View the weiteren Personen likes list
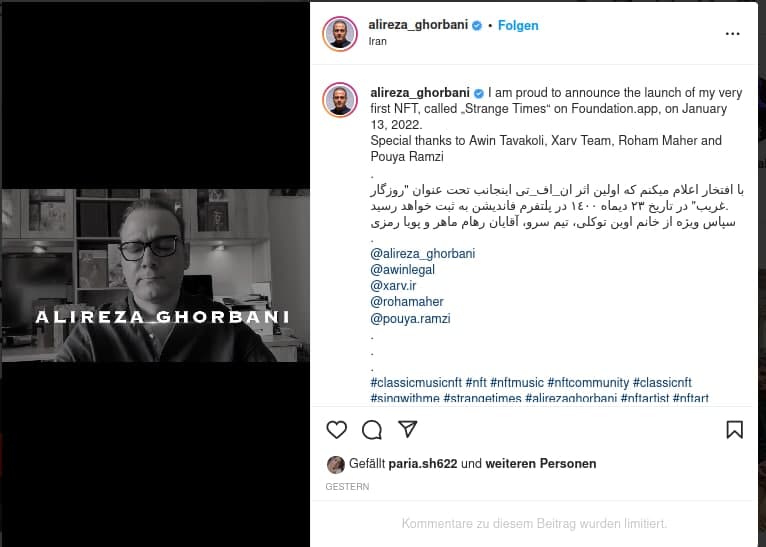 tap(541, 463)
